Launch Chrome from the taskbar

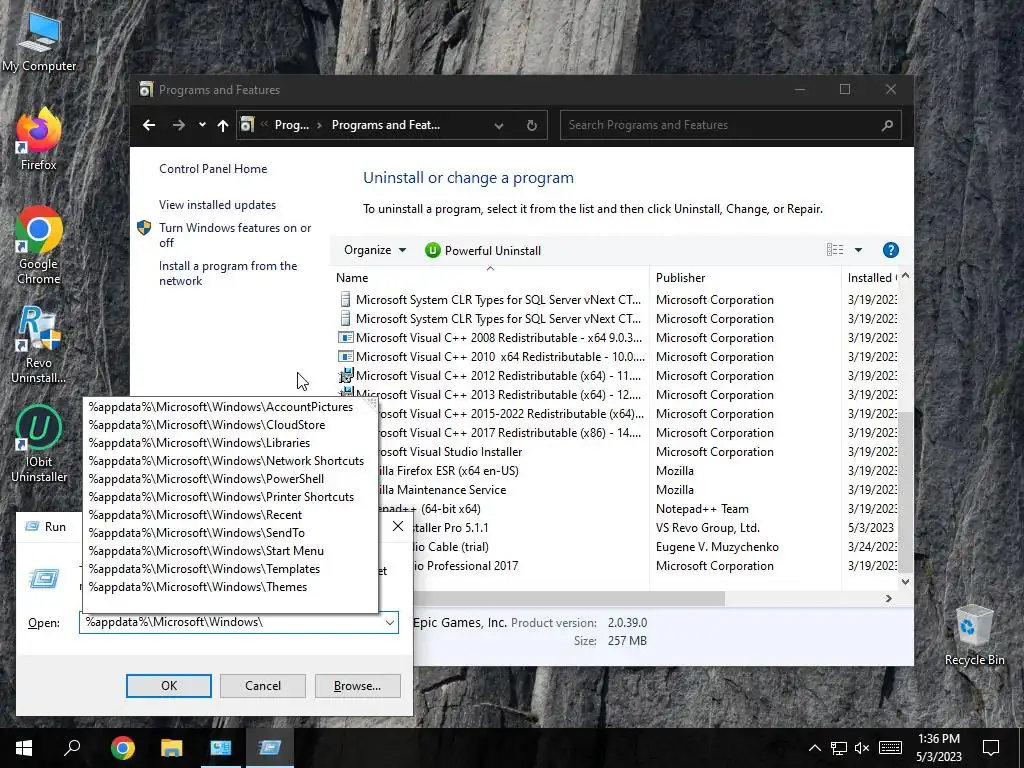click(x=122, y=748)
